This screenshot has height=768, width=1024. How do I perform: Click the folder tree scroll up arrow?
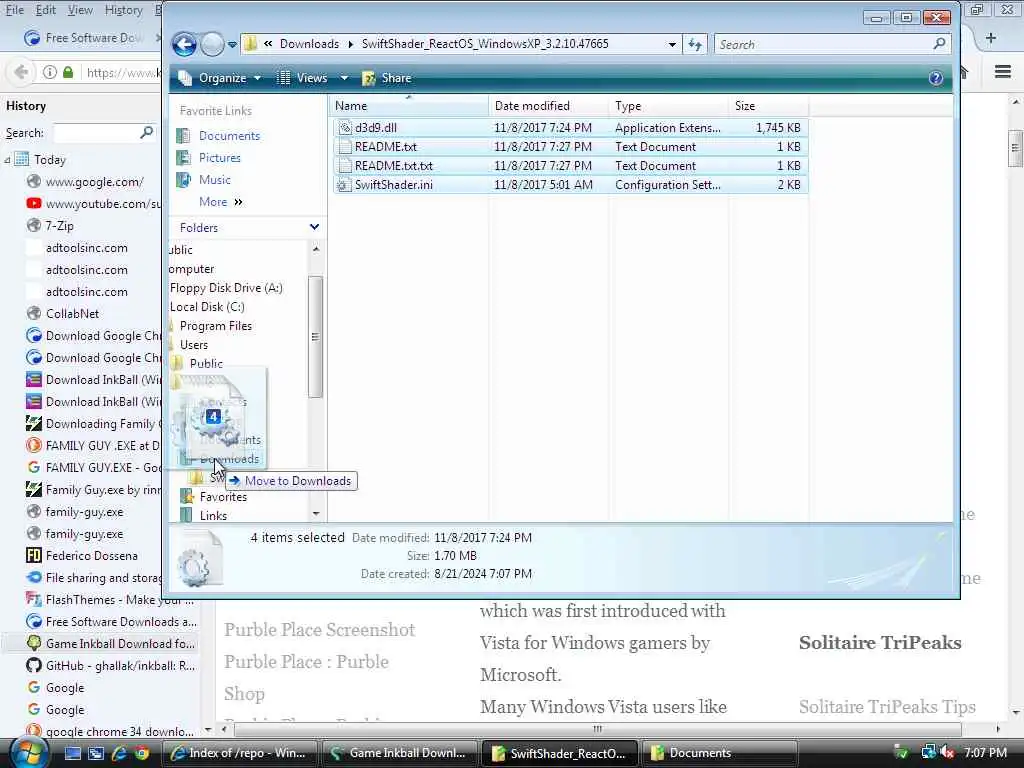316,249
